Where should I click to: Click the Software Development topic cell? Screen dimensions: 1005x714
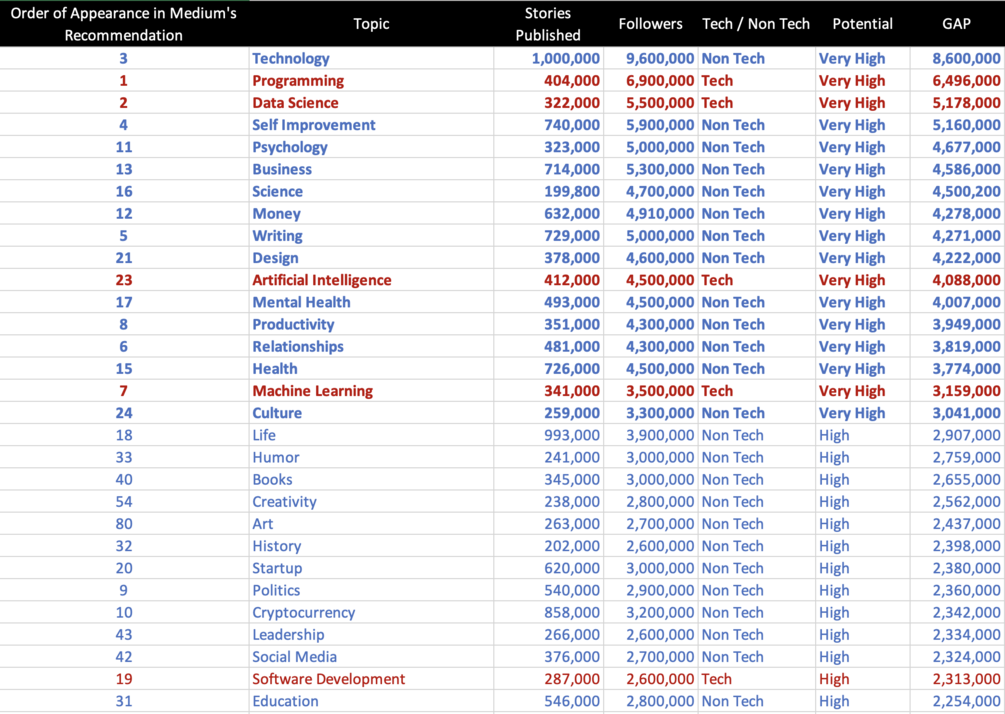pos(329,679)
